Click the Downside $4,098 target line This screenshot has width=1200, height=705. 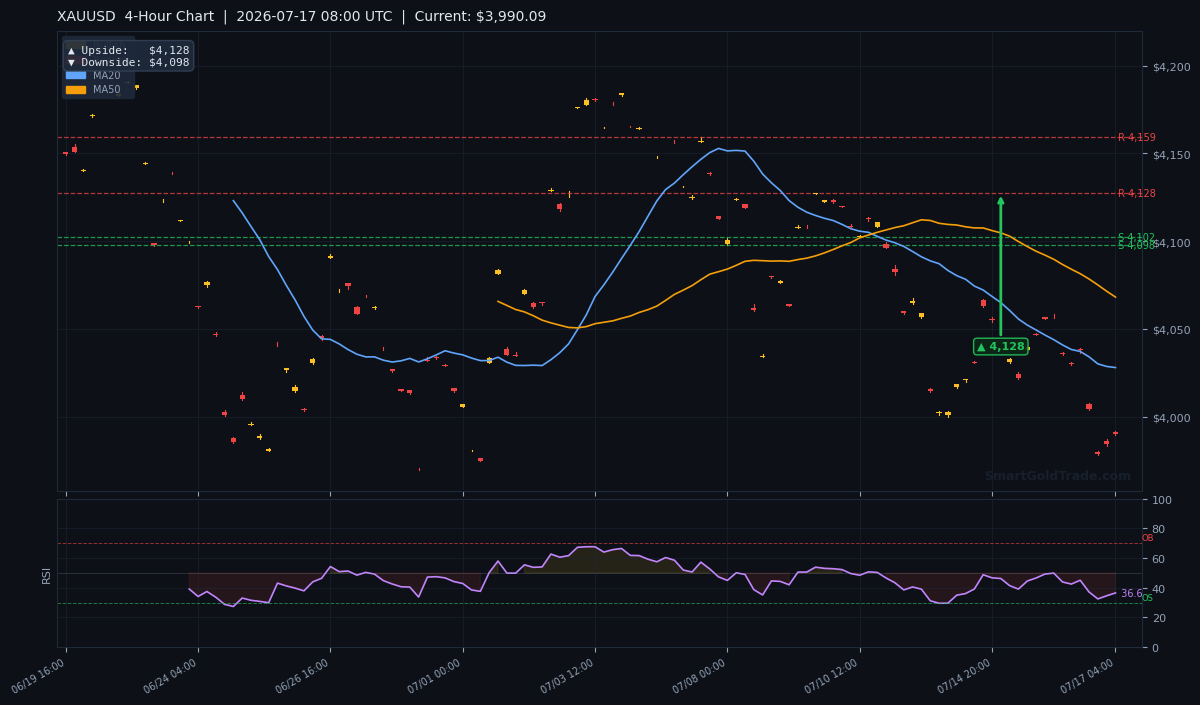[x=128, y=62]
